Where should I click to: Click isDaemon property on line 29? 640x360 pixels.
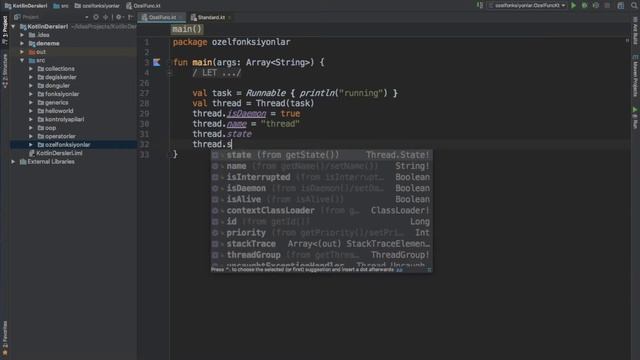click(247, 113)
